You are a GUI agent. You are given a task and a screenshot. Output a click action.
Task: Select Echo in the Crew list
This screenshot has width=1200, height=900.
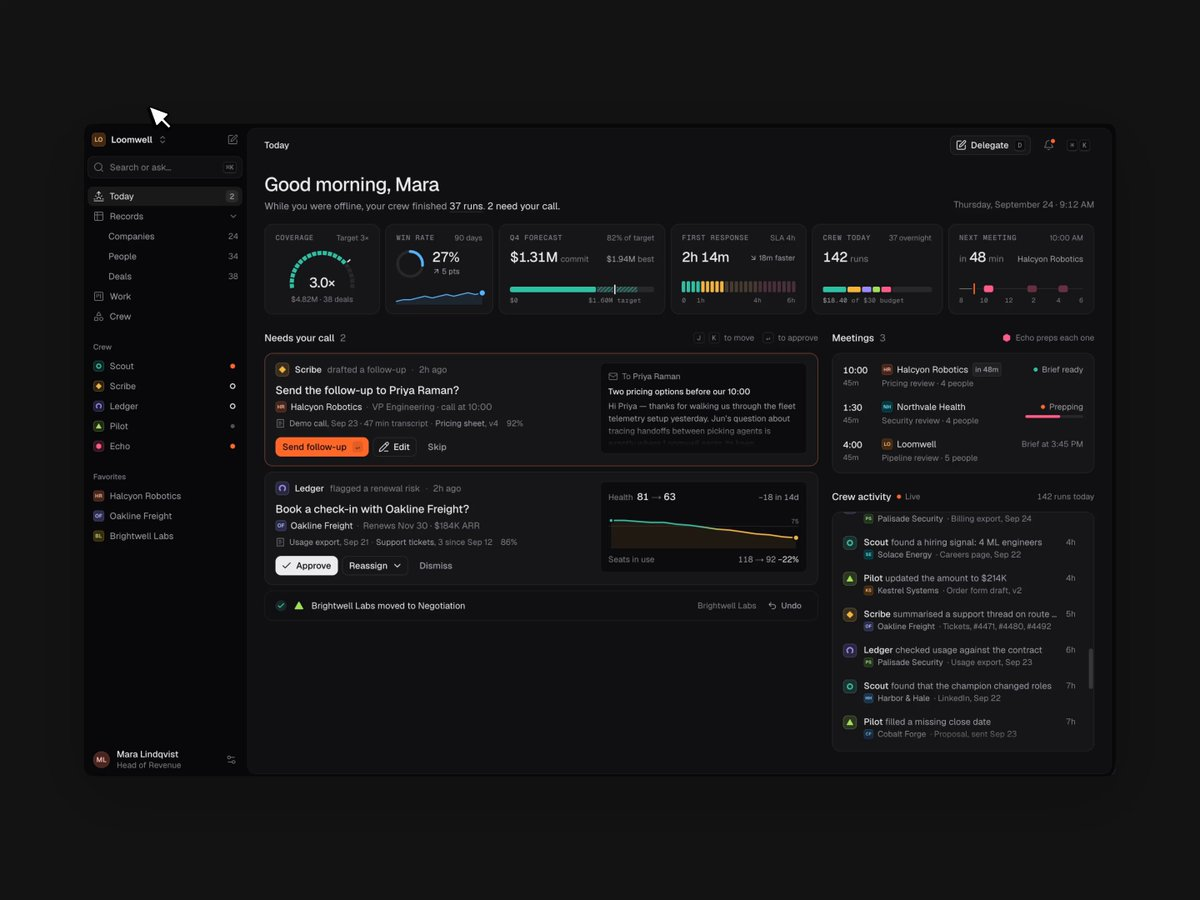(x=165, y=447)
